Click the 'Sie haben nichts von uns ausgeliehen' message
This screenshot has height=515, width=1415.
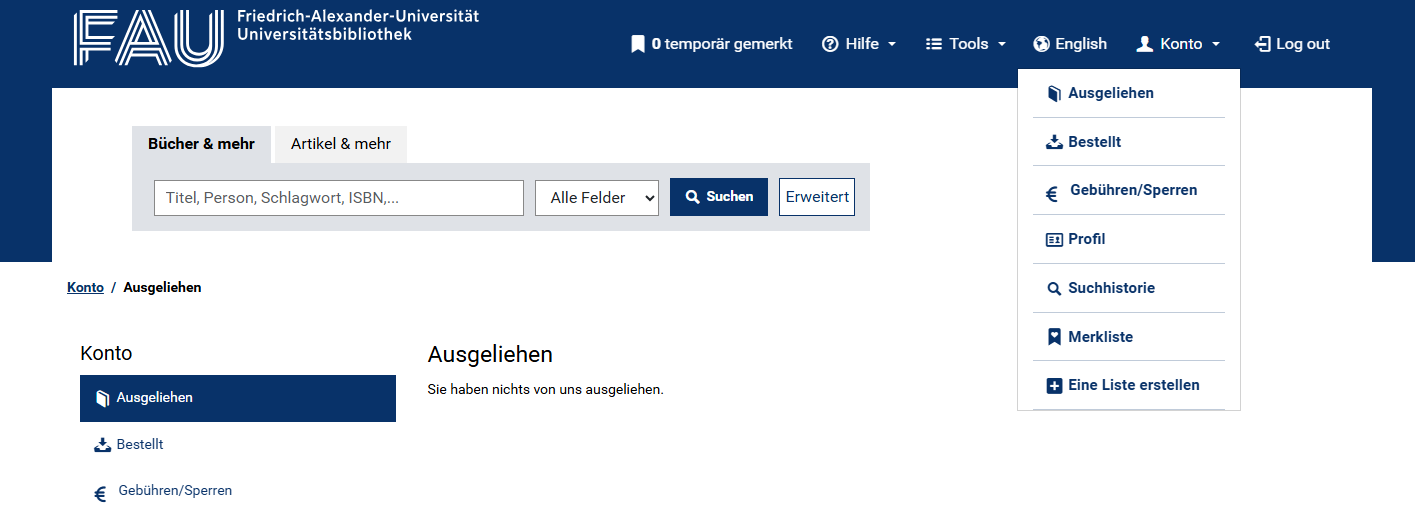coord(546,389)
